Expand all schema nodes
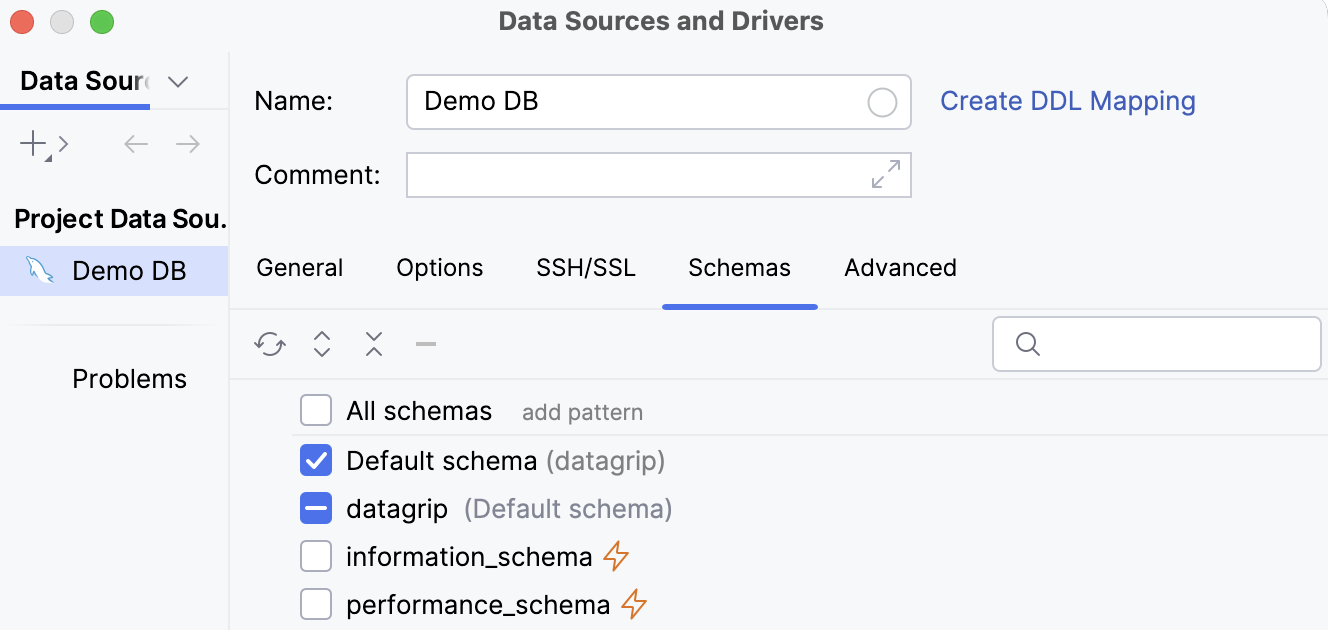 [321, 343]
